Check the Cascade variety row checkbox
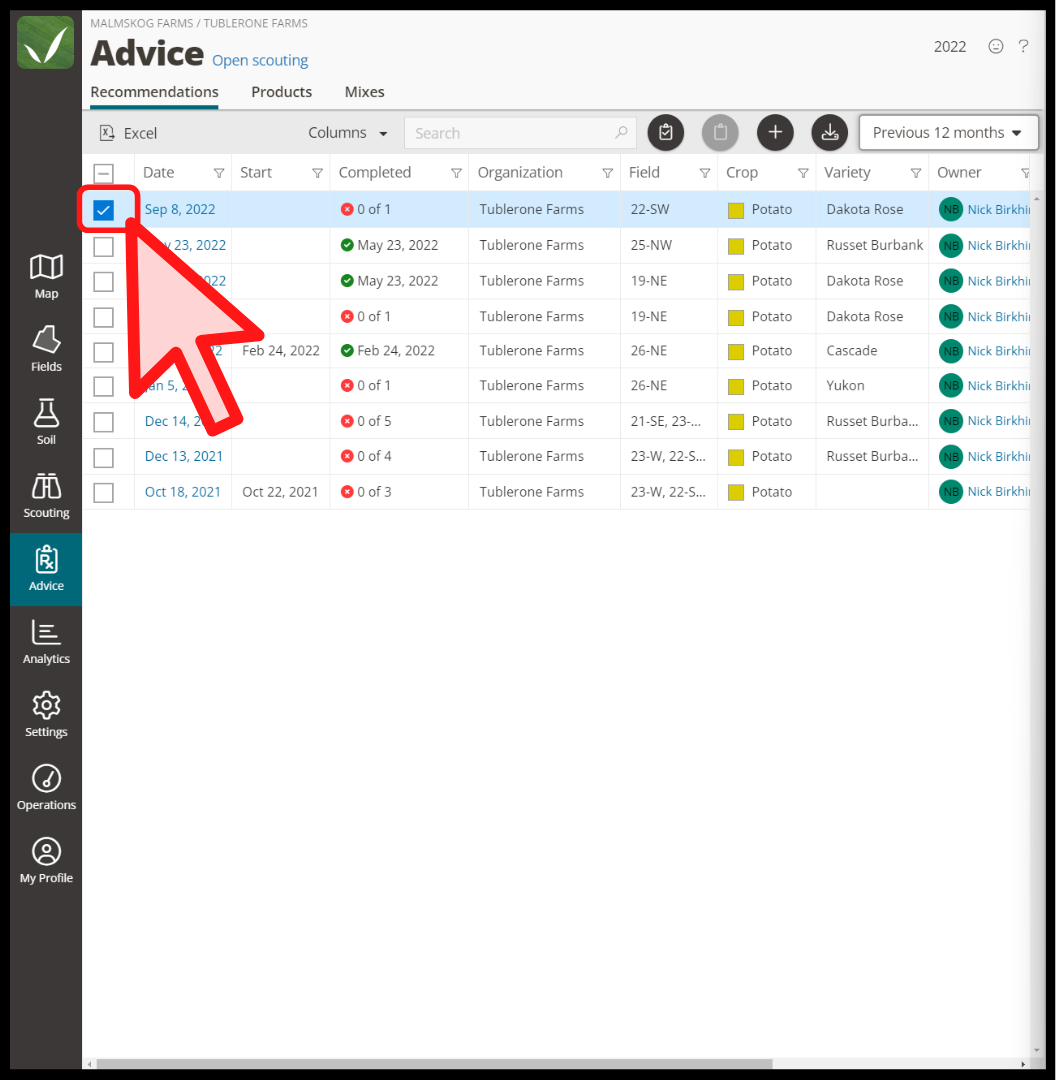The width and height of the screenshot is (1058, 1080). tap(103, 352)
